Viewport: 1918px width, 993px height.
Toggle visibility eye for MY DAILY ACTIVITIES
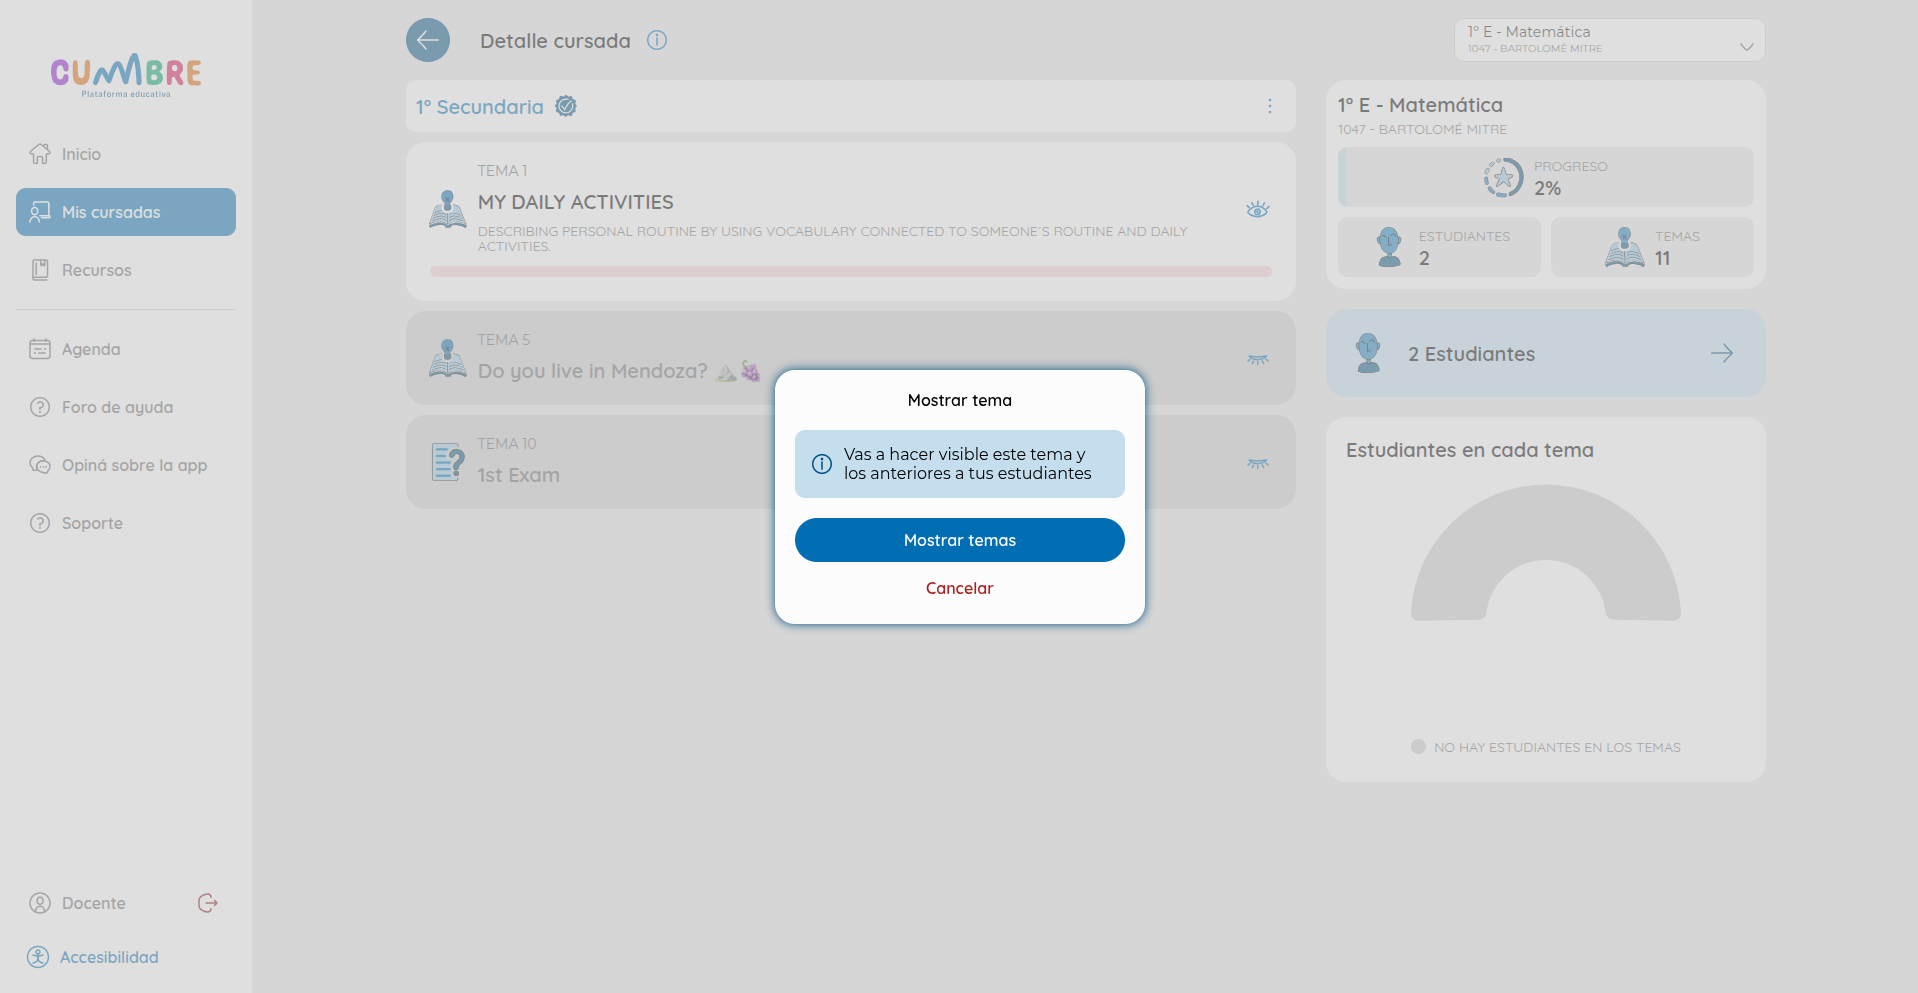pyautogui.click(x=1258, y=209)
